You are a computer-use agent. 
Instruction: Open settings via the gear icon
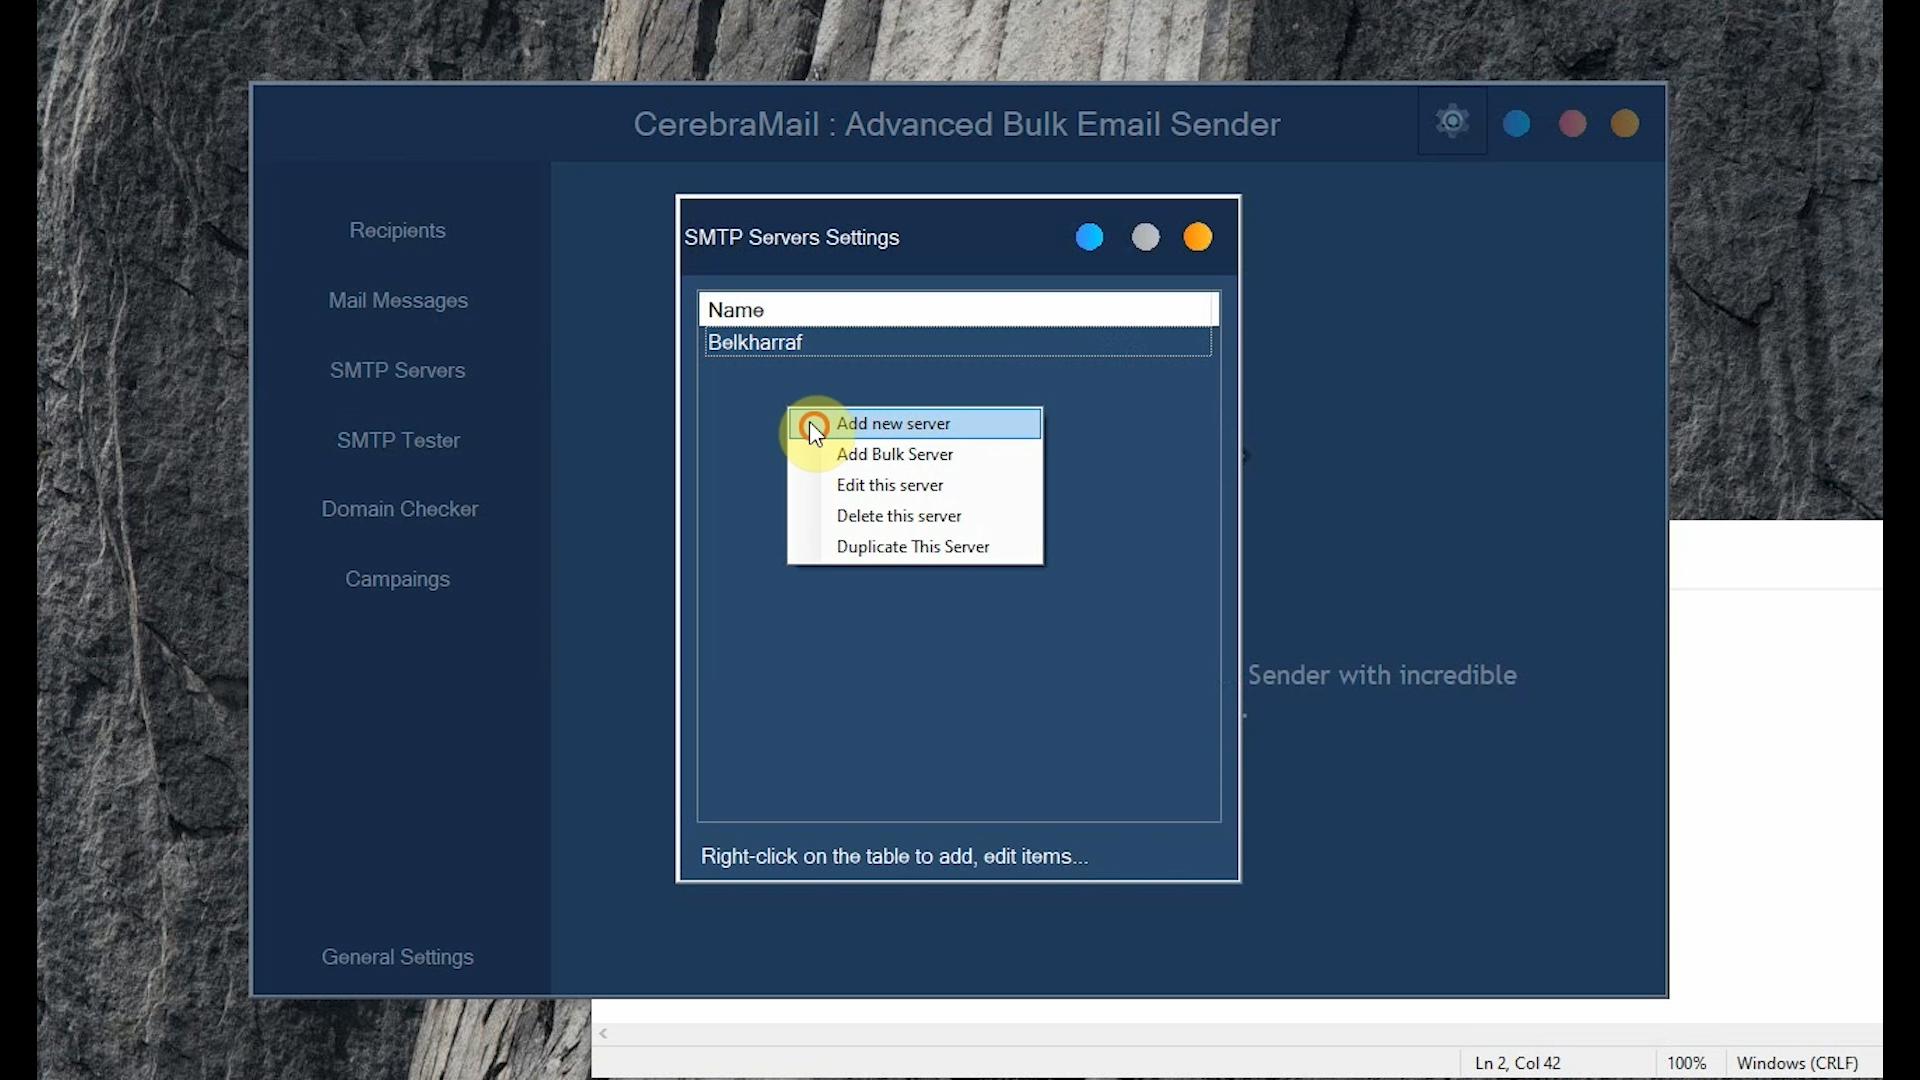[1452, 121]
